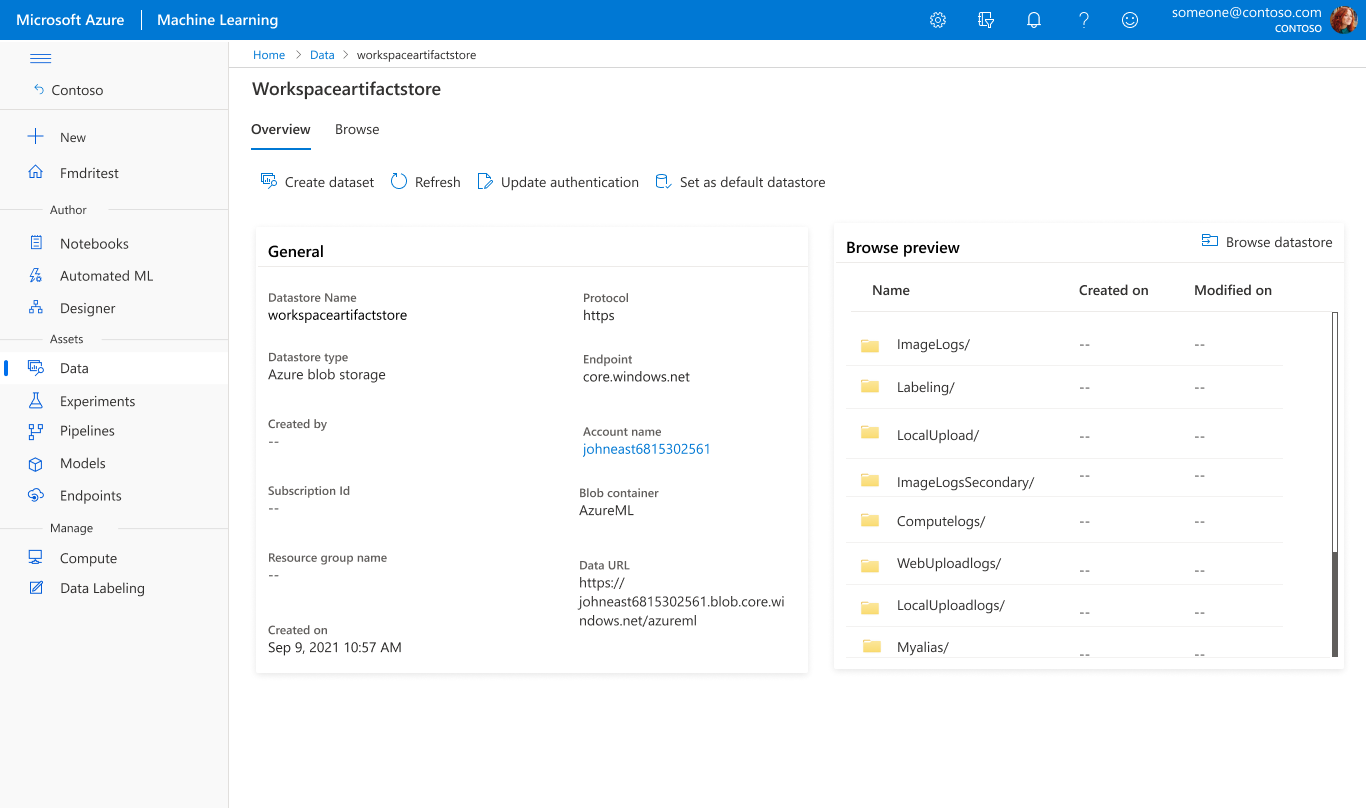Image resolution: width=1366 pixels, height=808 pixels.
Task: Click the Experiments flask icon
Action: [36, 400]
